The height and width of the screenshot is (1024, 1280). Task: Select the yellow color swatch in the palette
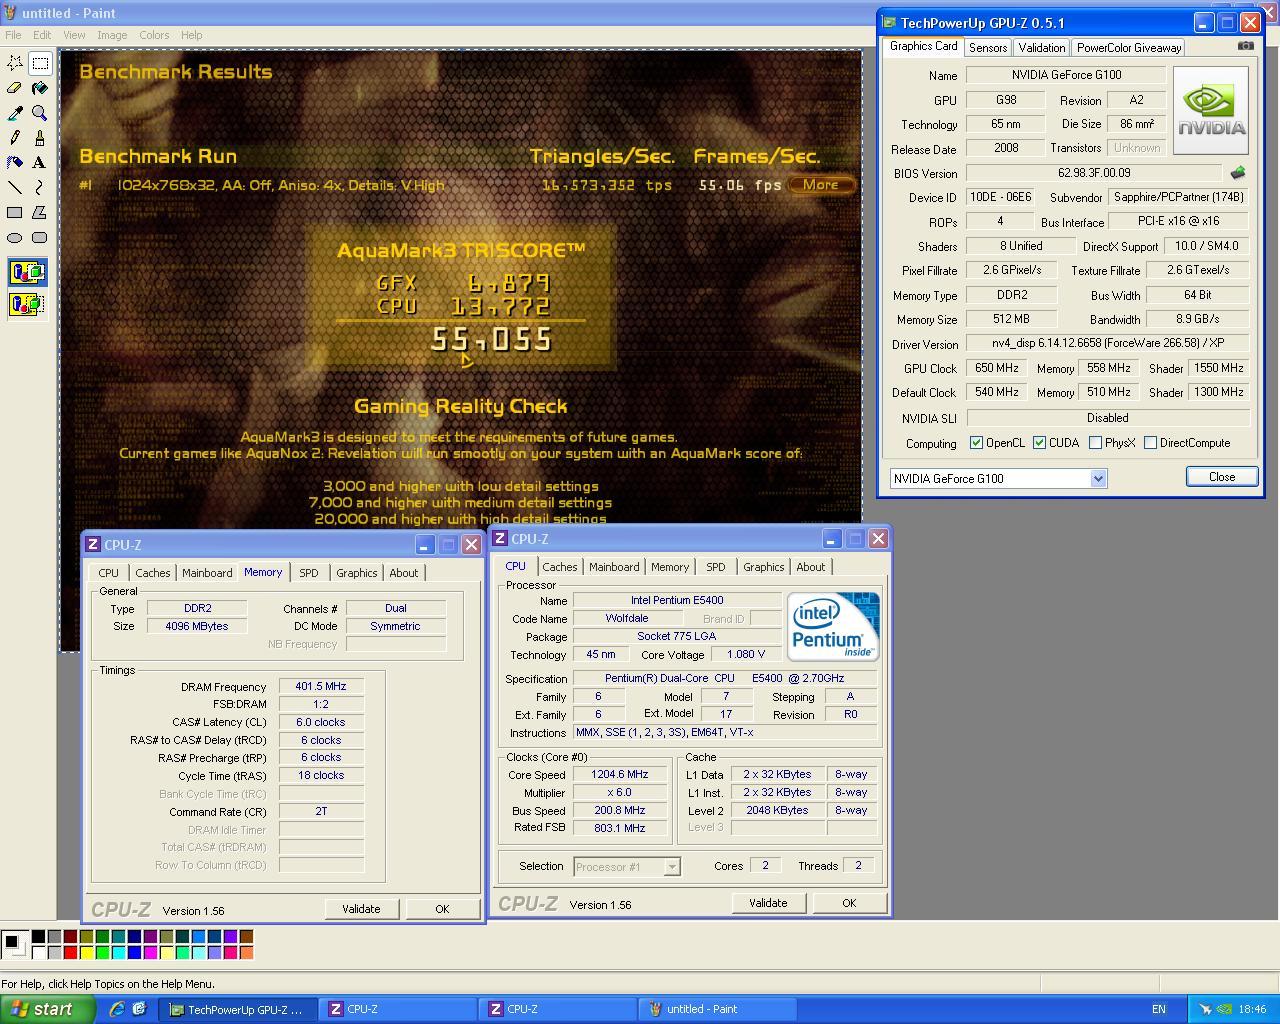pyautogui.click(x=86, y=952)
